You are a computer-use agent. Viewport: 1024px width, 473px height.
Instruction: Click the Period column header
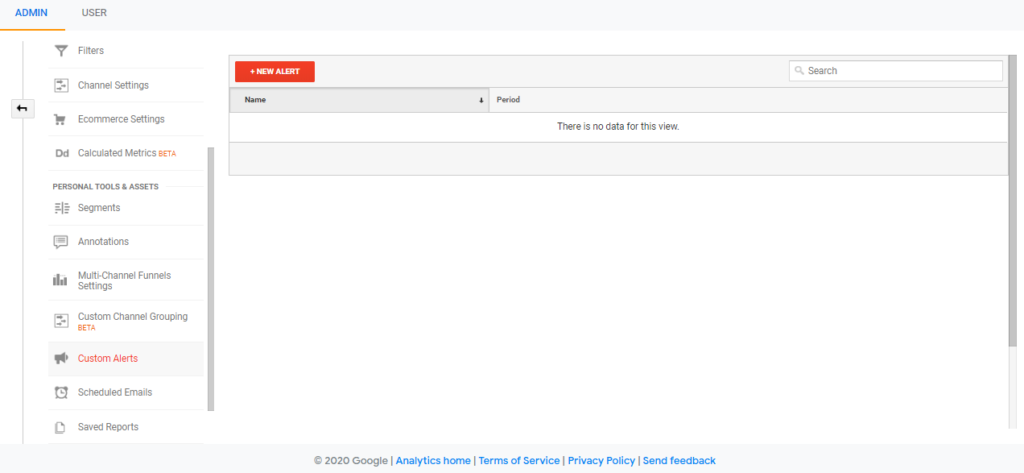pos(748,100)
